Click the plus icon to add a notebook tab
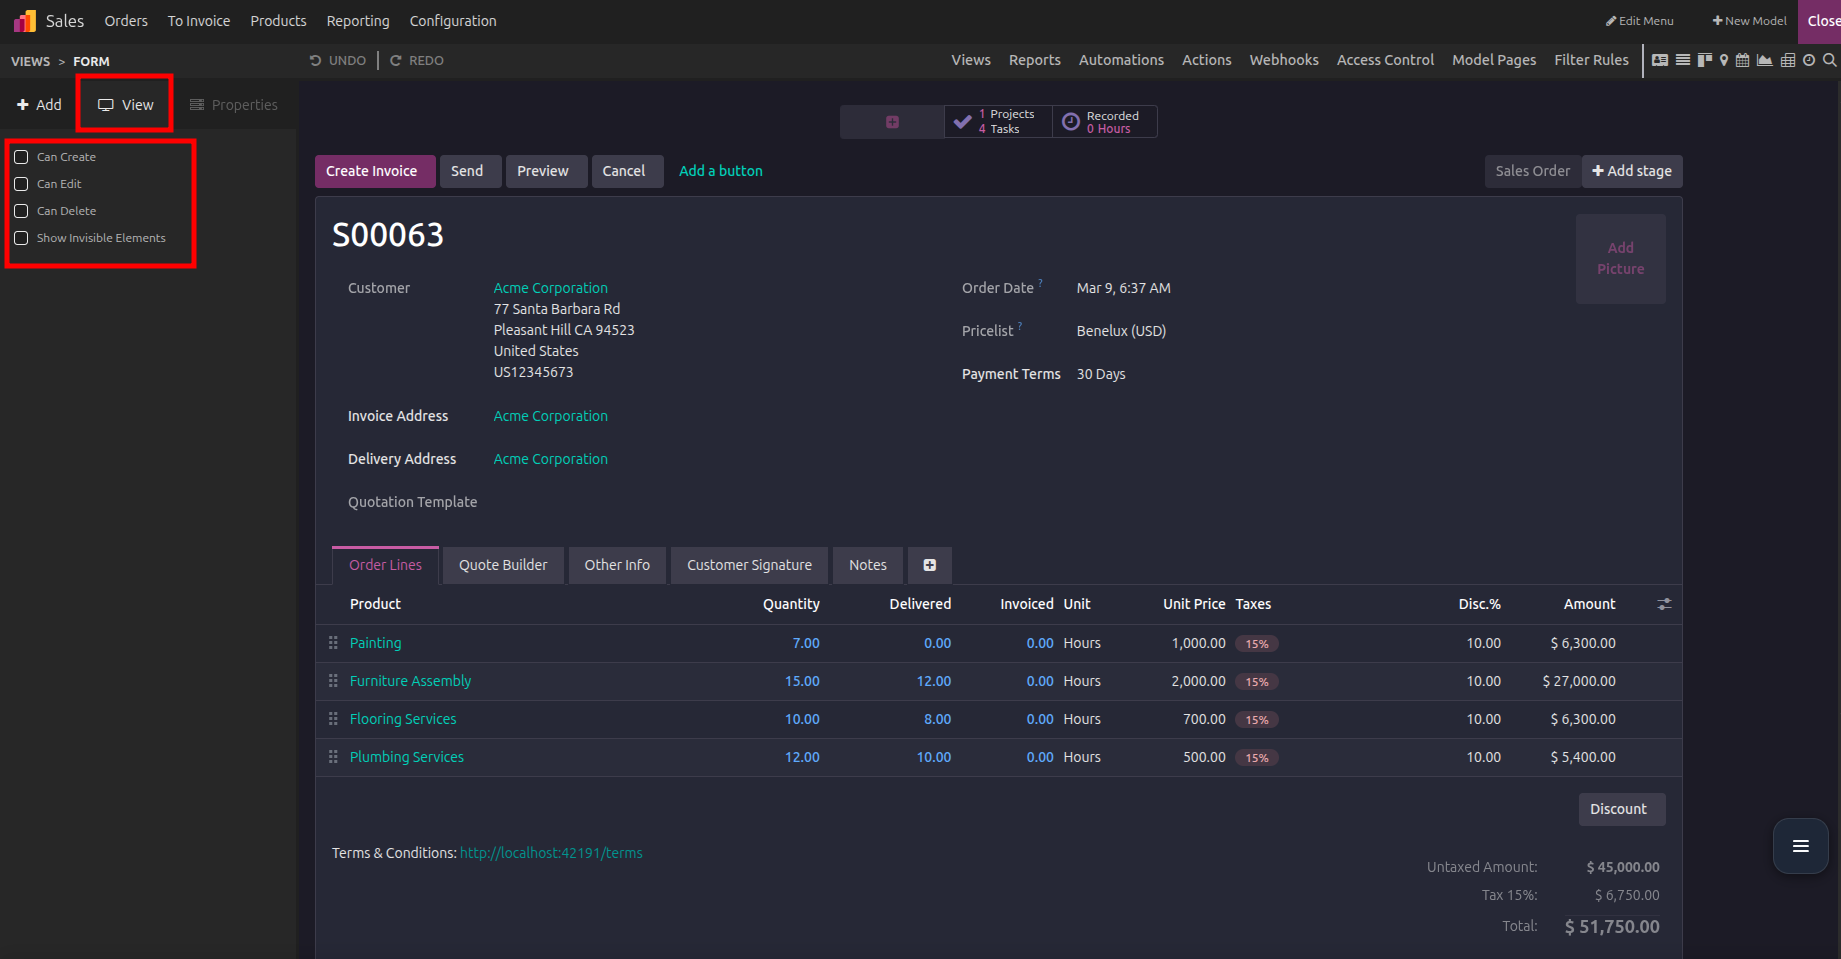 (x=930, y=565)
